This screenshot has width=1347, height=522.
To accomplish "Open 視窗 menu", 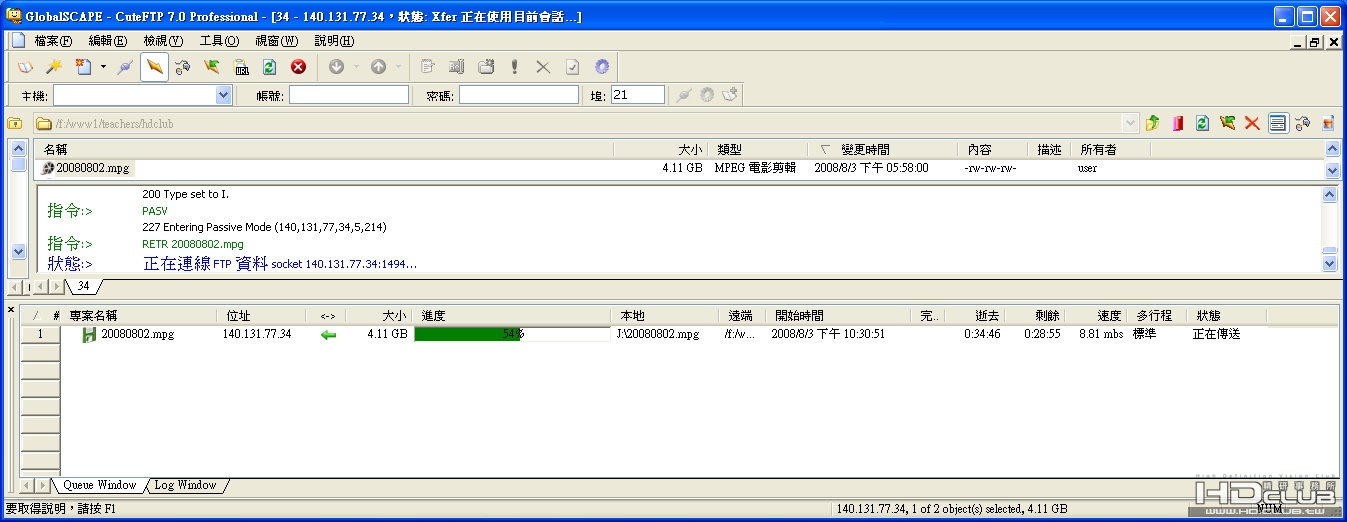I will pyautogui.click(x=276, y=41).
